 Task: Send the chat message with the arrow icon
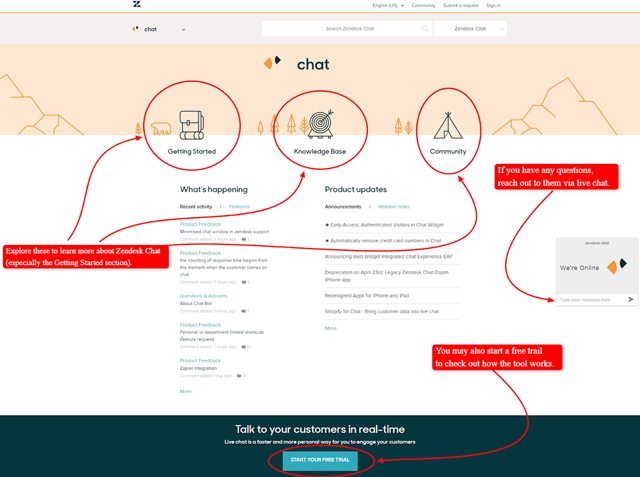631,300
